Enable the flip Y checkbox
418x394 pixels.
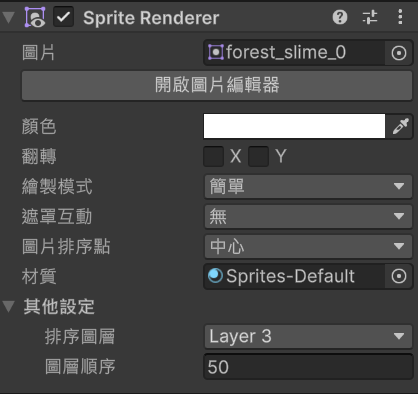(258, 156)
